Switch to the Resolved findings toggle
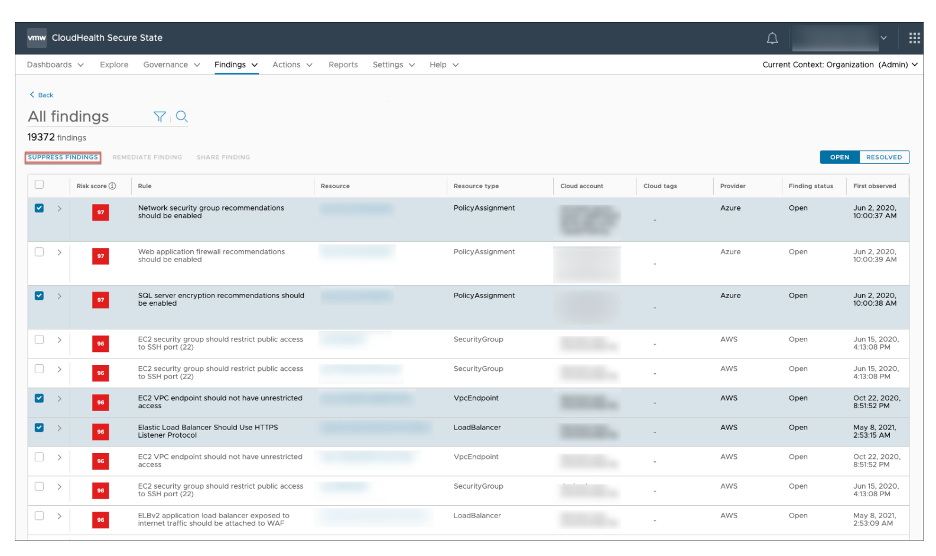The image size is (936, 556). coord(884,157)
